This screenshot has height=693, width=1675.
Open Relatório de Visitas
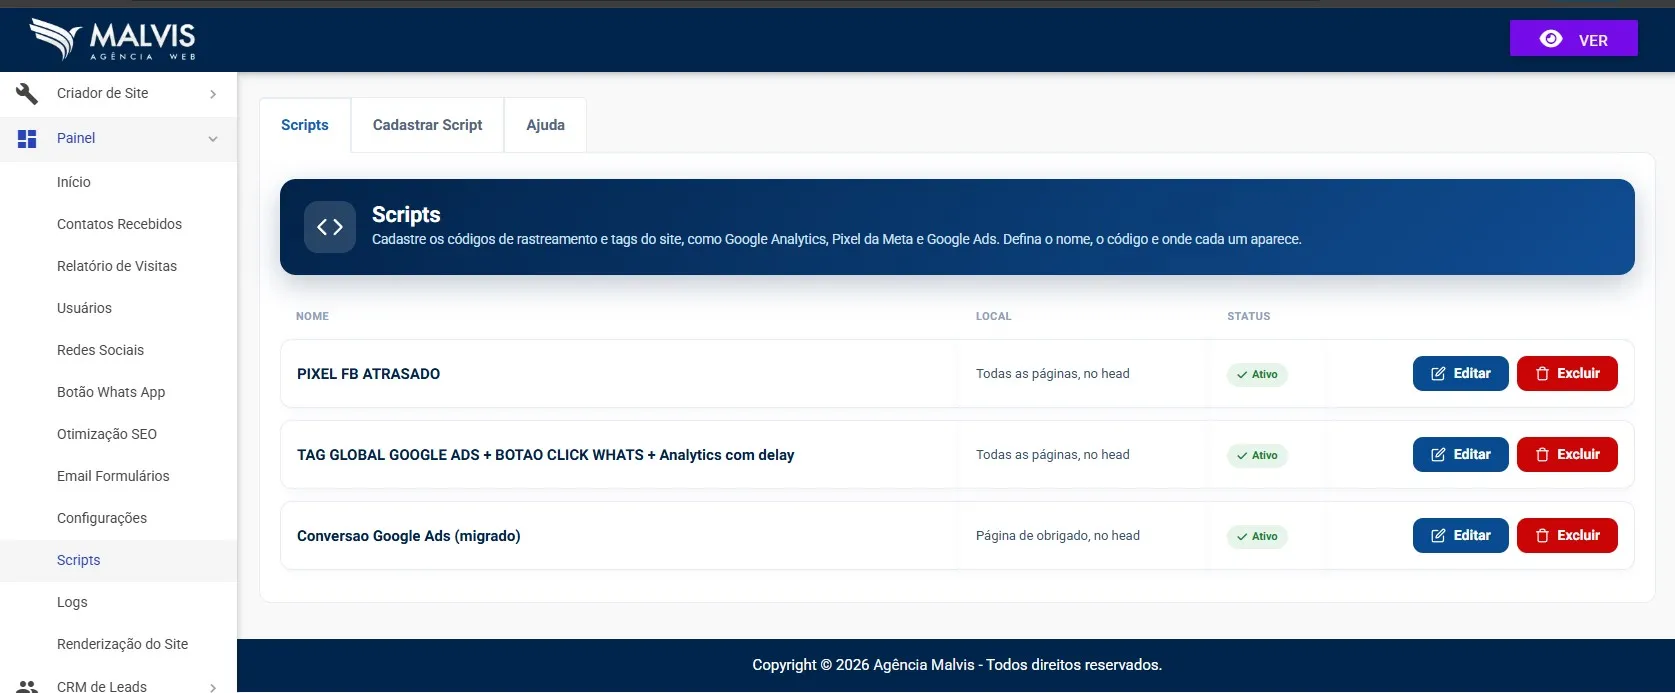pyautogui.click(x=118, y=266)
